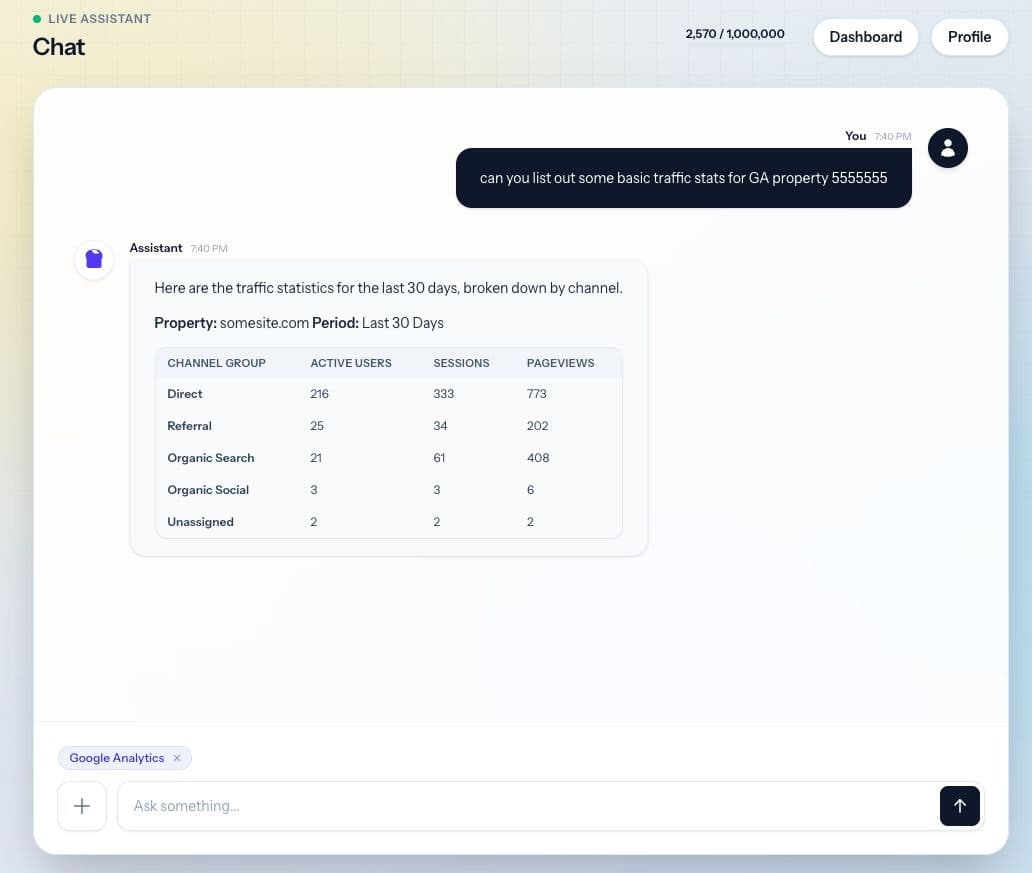1032x873 pixels.
Task: Open the Profile page
Action: tap(969, 37)
